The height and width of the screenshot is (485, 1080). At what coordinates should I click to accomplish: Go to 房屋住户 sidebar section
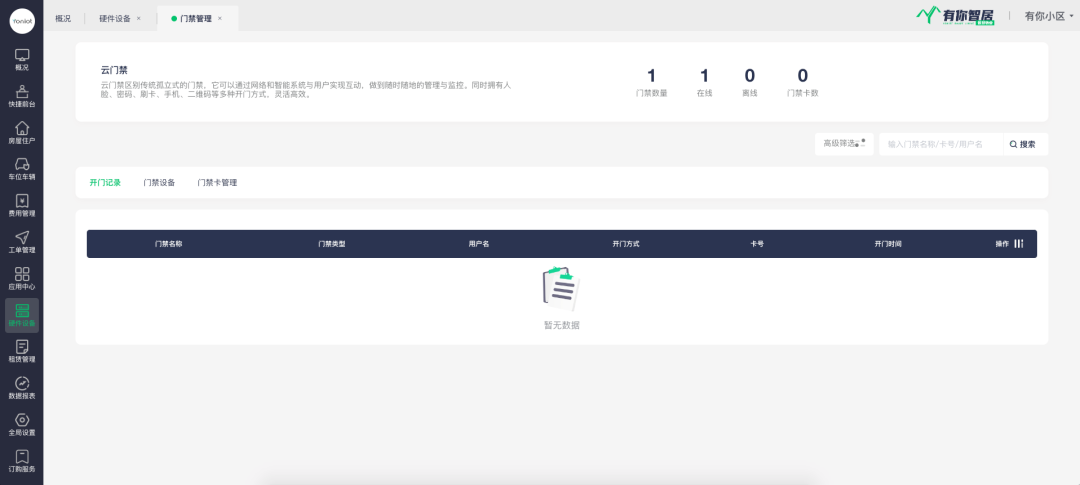(21, 132)
